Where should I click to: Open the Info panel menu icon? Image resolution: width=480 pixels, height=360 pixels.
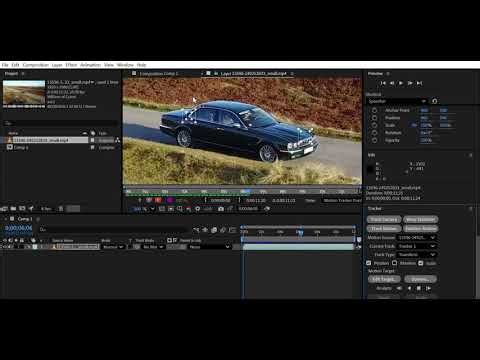471,155
